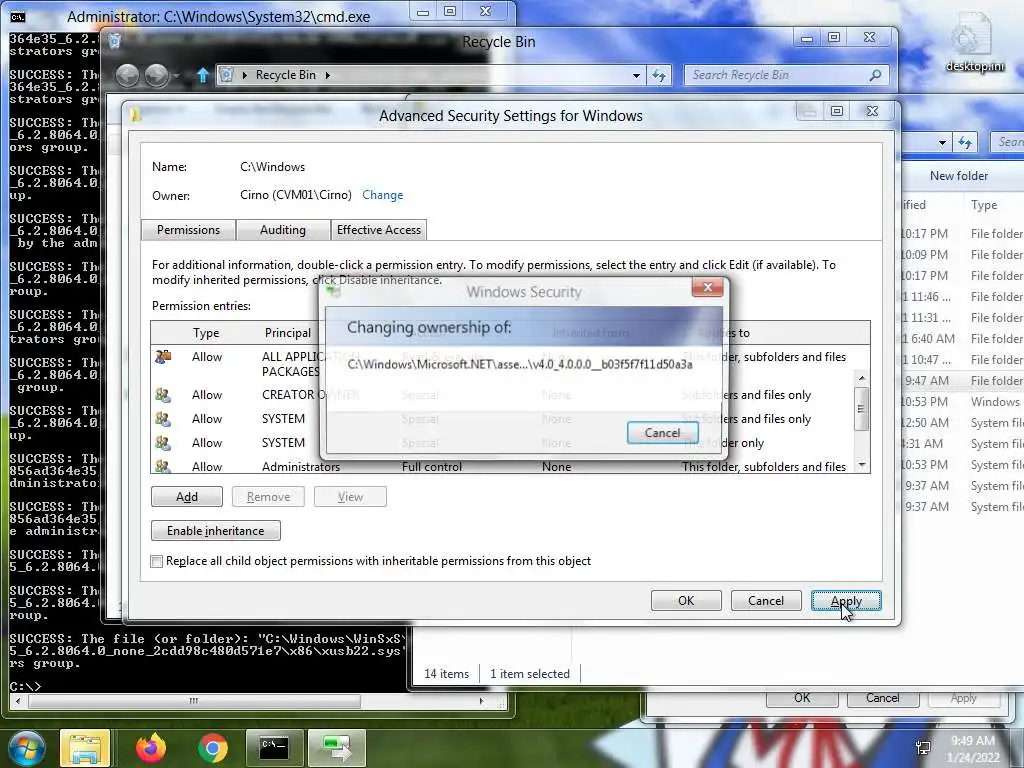The width and height of the screenshot is (1024, 768).
Task: Click the 14 items status text
Action: 446,674
